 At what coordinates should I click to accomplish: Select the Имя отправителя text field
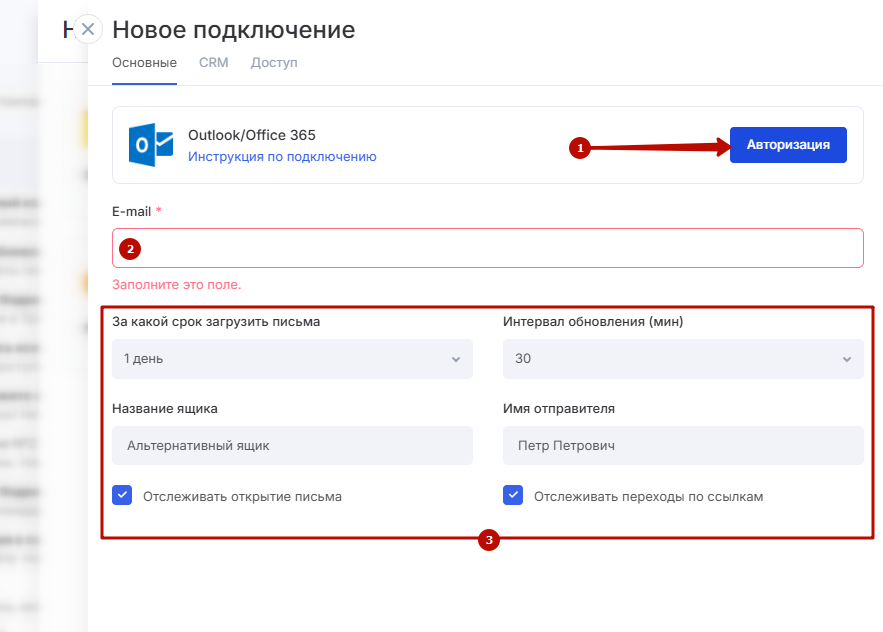(683, 446)
